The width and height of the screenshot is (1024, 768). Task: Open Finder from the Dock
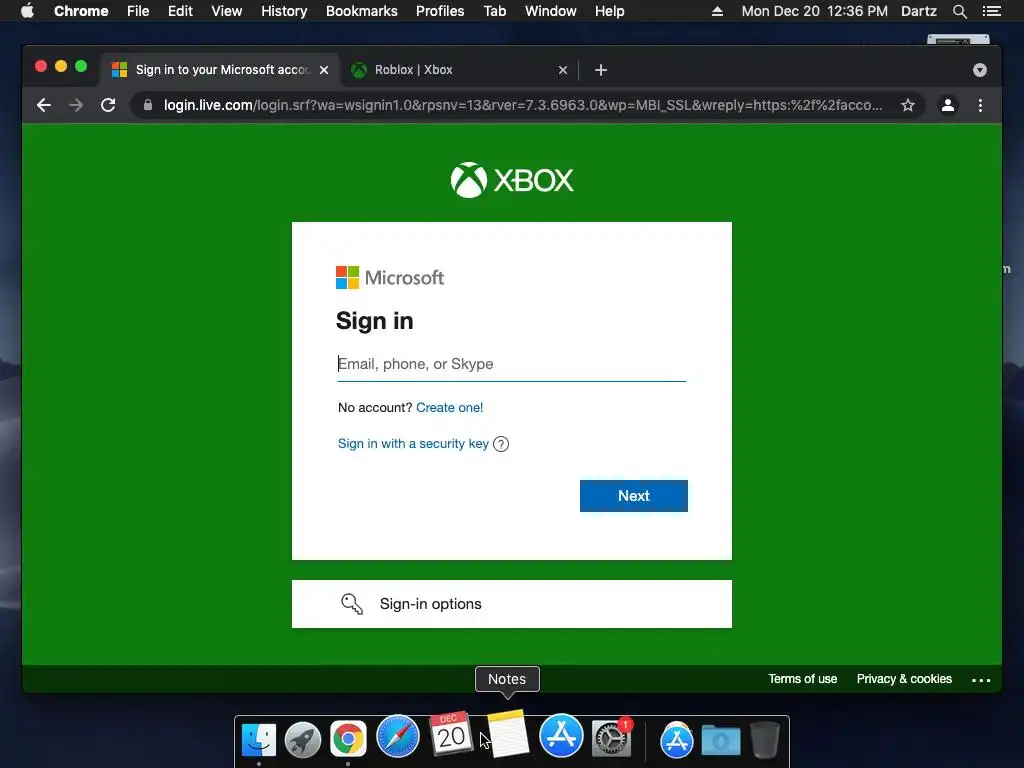tap(259, 739)
